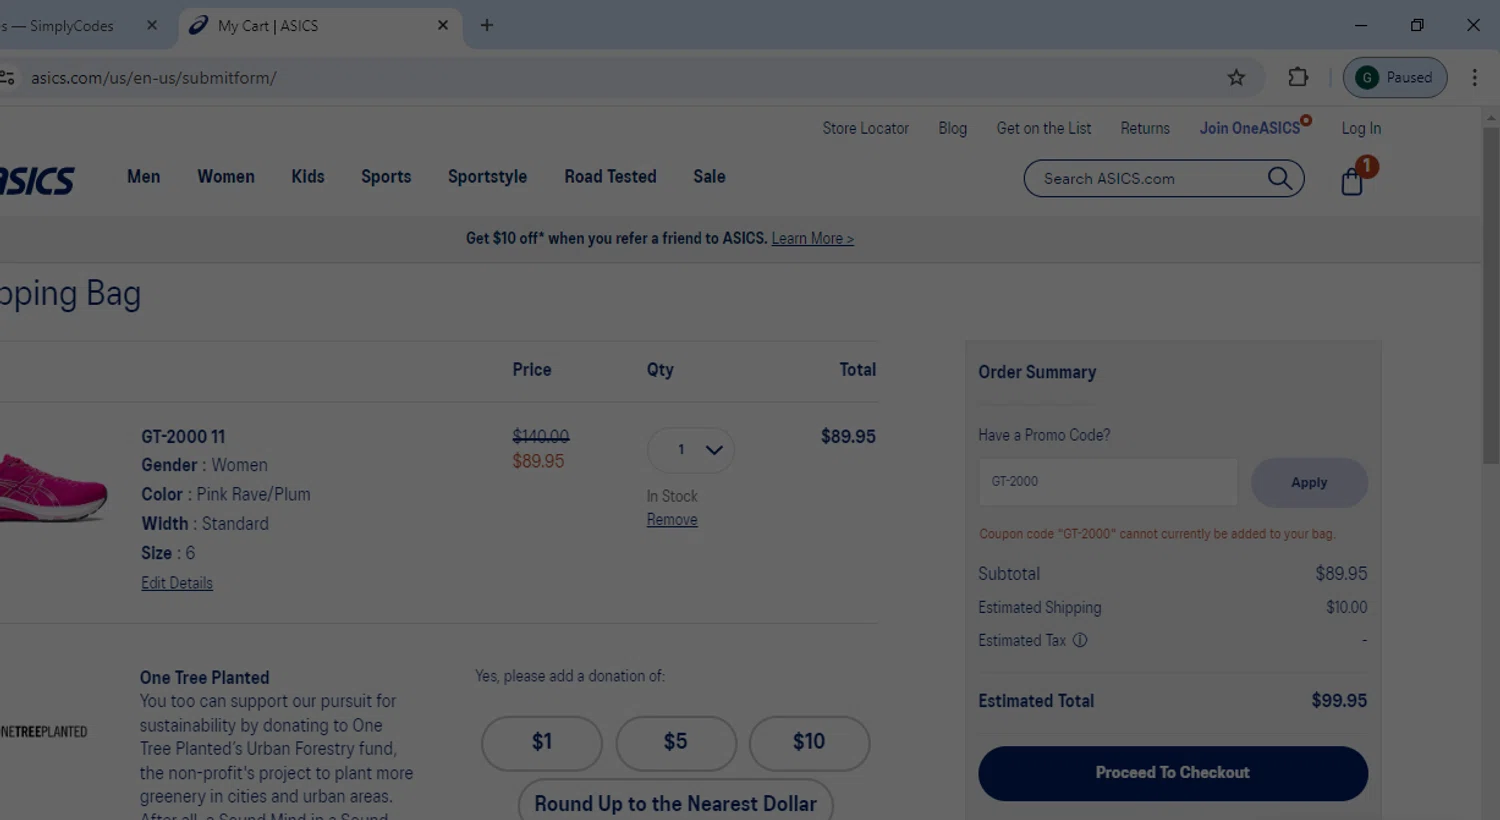Click Edit Details for the shoe
The width and height of the screenshot is (1500, 820).
click(177, 583)
